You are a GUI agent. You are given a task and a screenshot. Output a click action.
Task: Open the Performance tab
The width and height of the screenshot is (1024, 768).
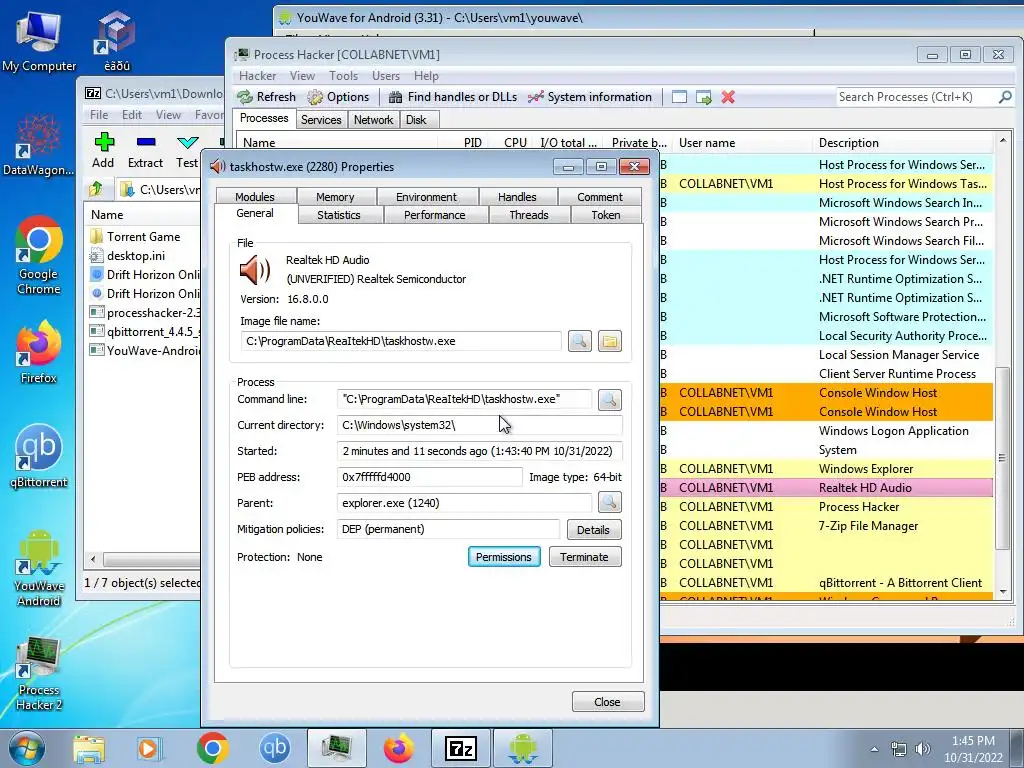(435, 215)
